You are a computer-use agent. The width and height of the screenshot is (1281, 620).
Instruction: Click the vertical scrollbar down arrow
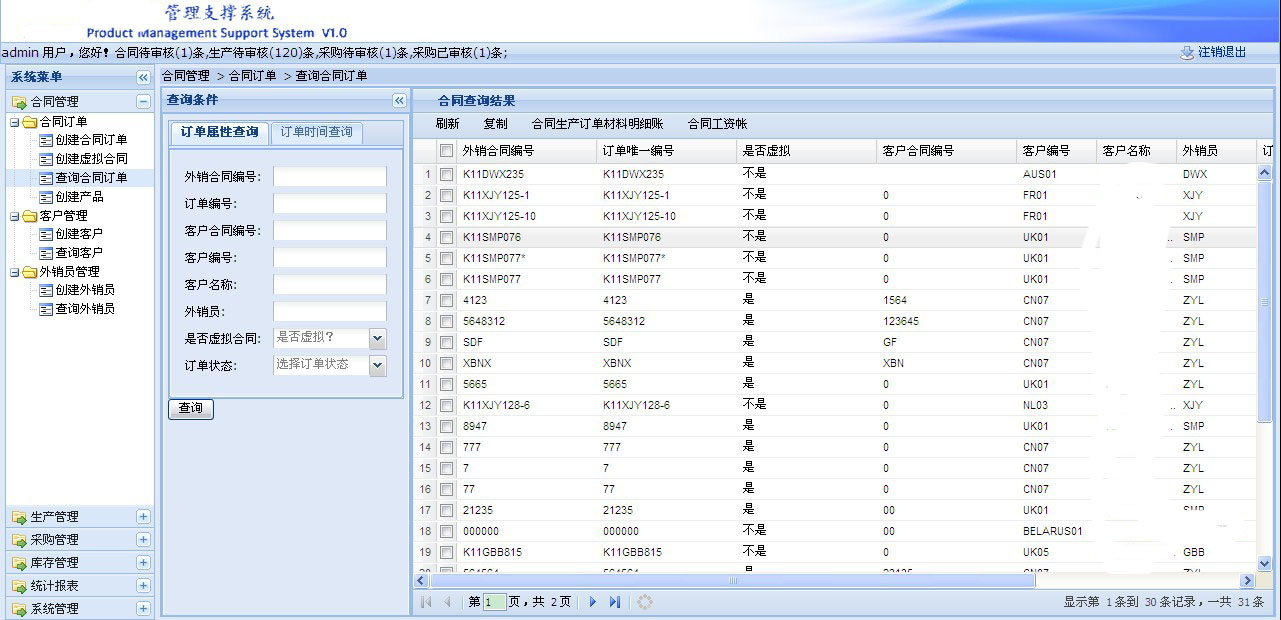(1264, 564)
